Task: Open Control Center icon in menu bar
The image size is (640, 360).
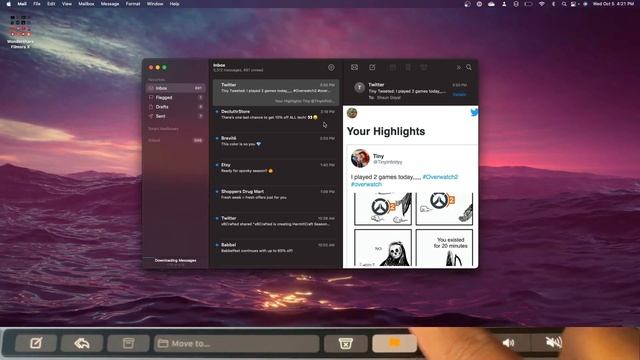Action: [574, 4]
